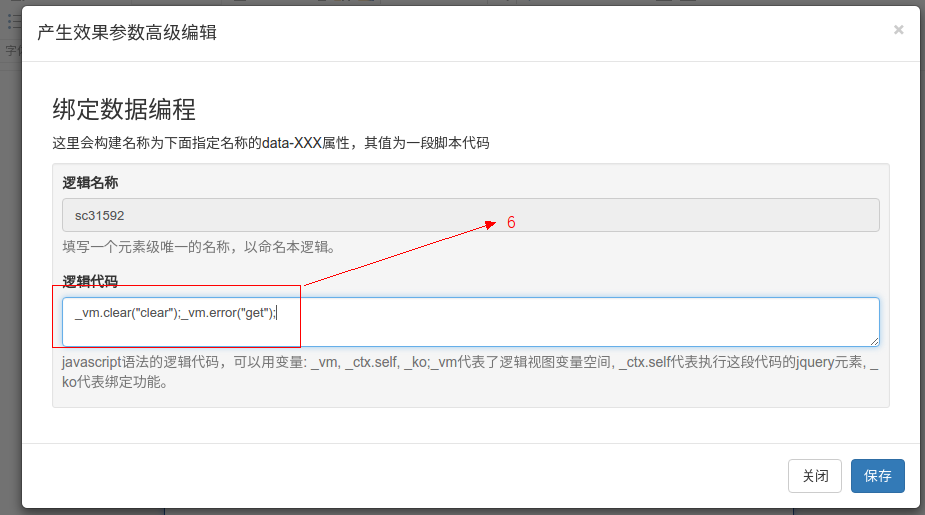The height and width of the screenshot is (515, 925).
Task: Focus the 逻辑名称 field containing sc31592
Action: (471, 215)
